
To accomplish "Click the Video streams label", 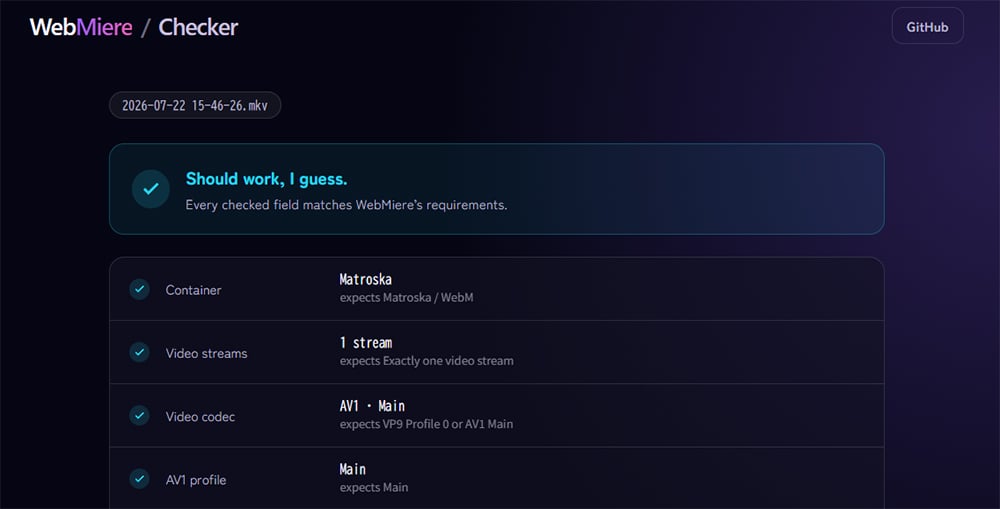I will (207, 353).
